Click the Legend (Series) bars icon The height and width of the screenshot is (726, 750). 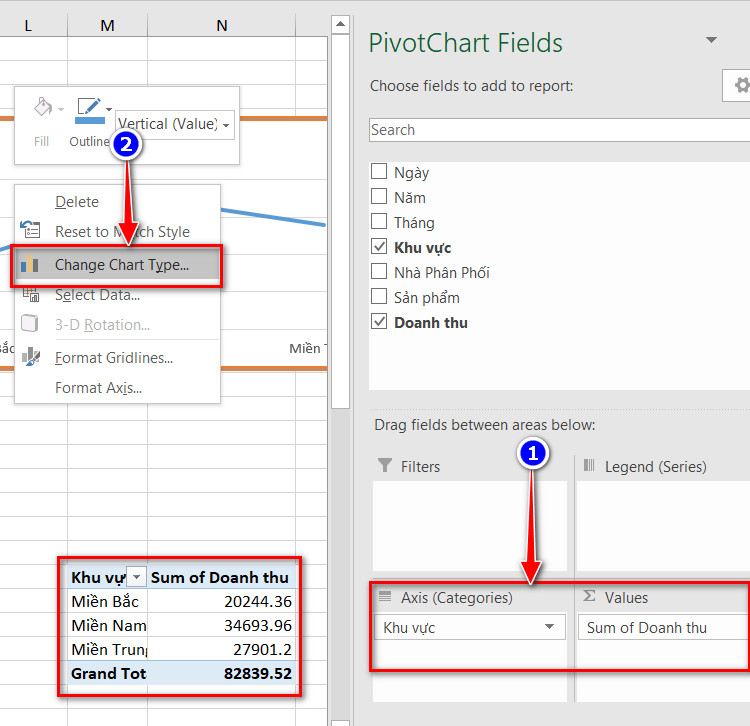tap(589, 465)
